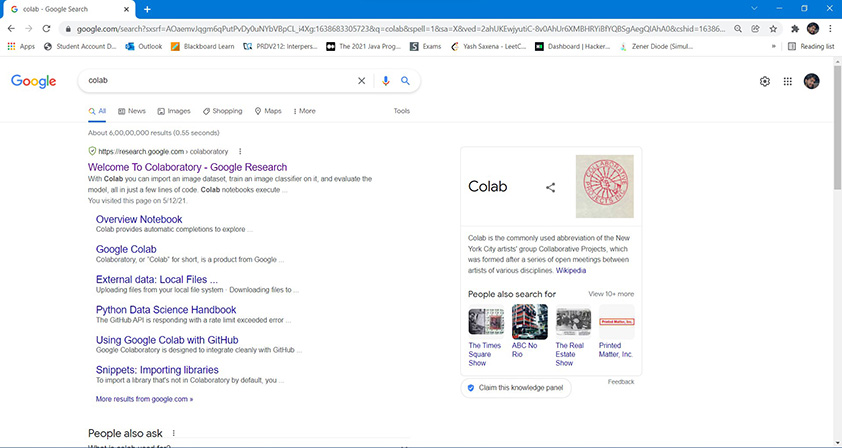
Task: Reload the page with the refresh icon
Action: (x=47, y=28)
